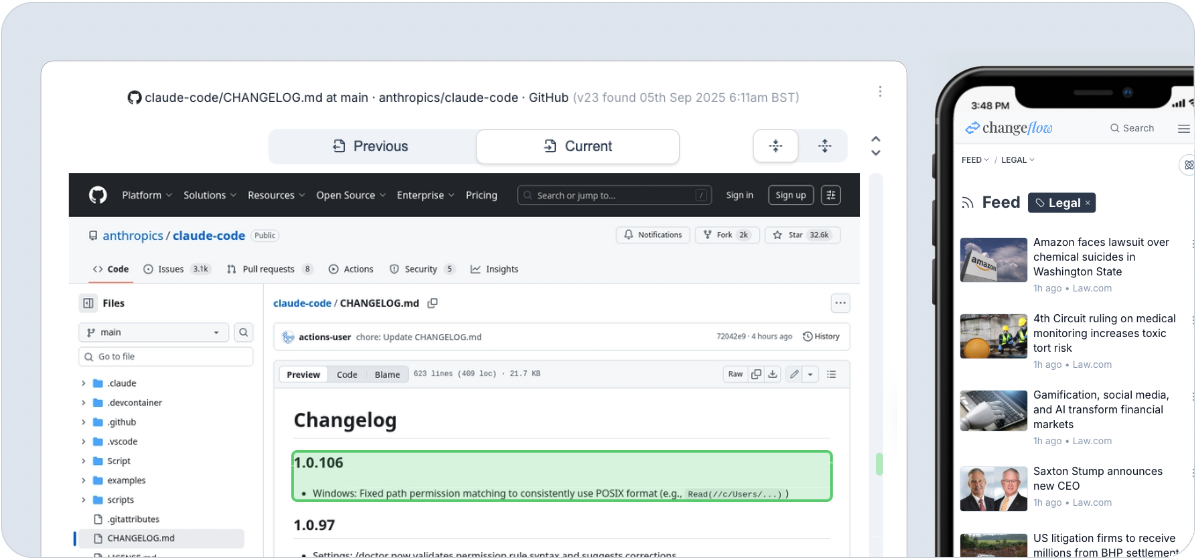Viewport: 1195px width, 559px height.
Task: Click the GitHub logo in header
Action: click(x=98, y=195)
